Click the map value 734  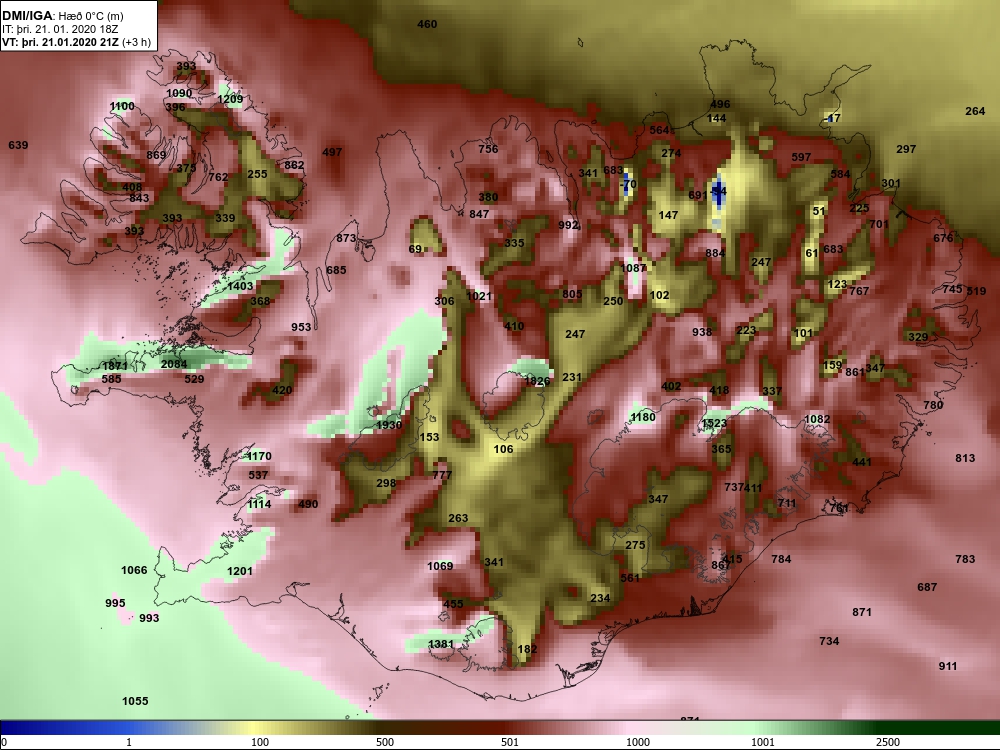pyautogui.click(x=829, y=641)
